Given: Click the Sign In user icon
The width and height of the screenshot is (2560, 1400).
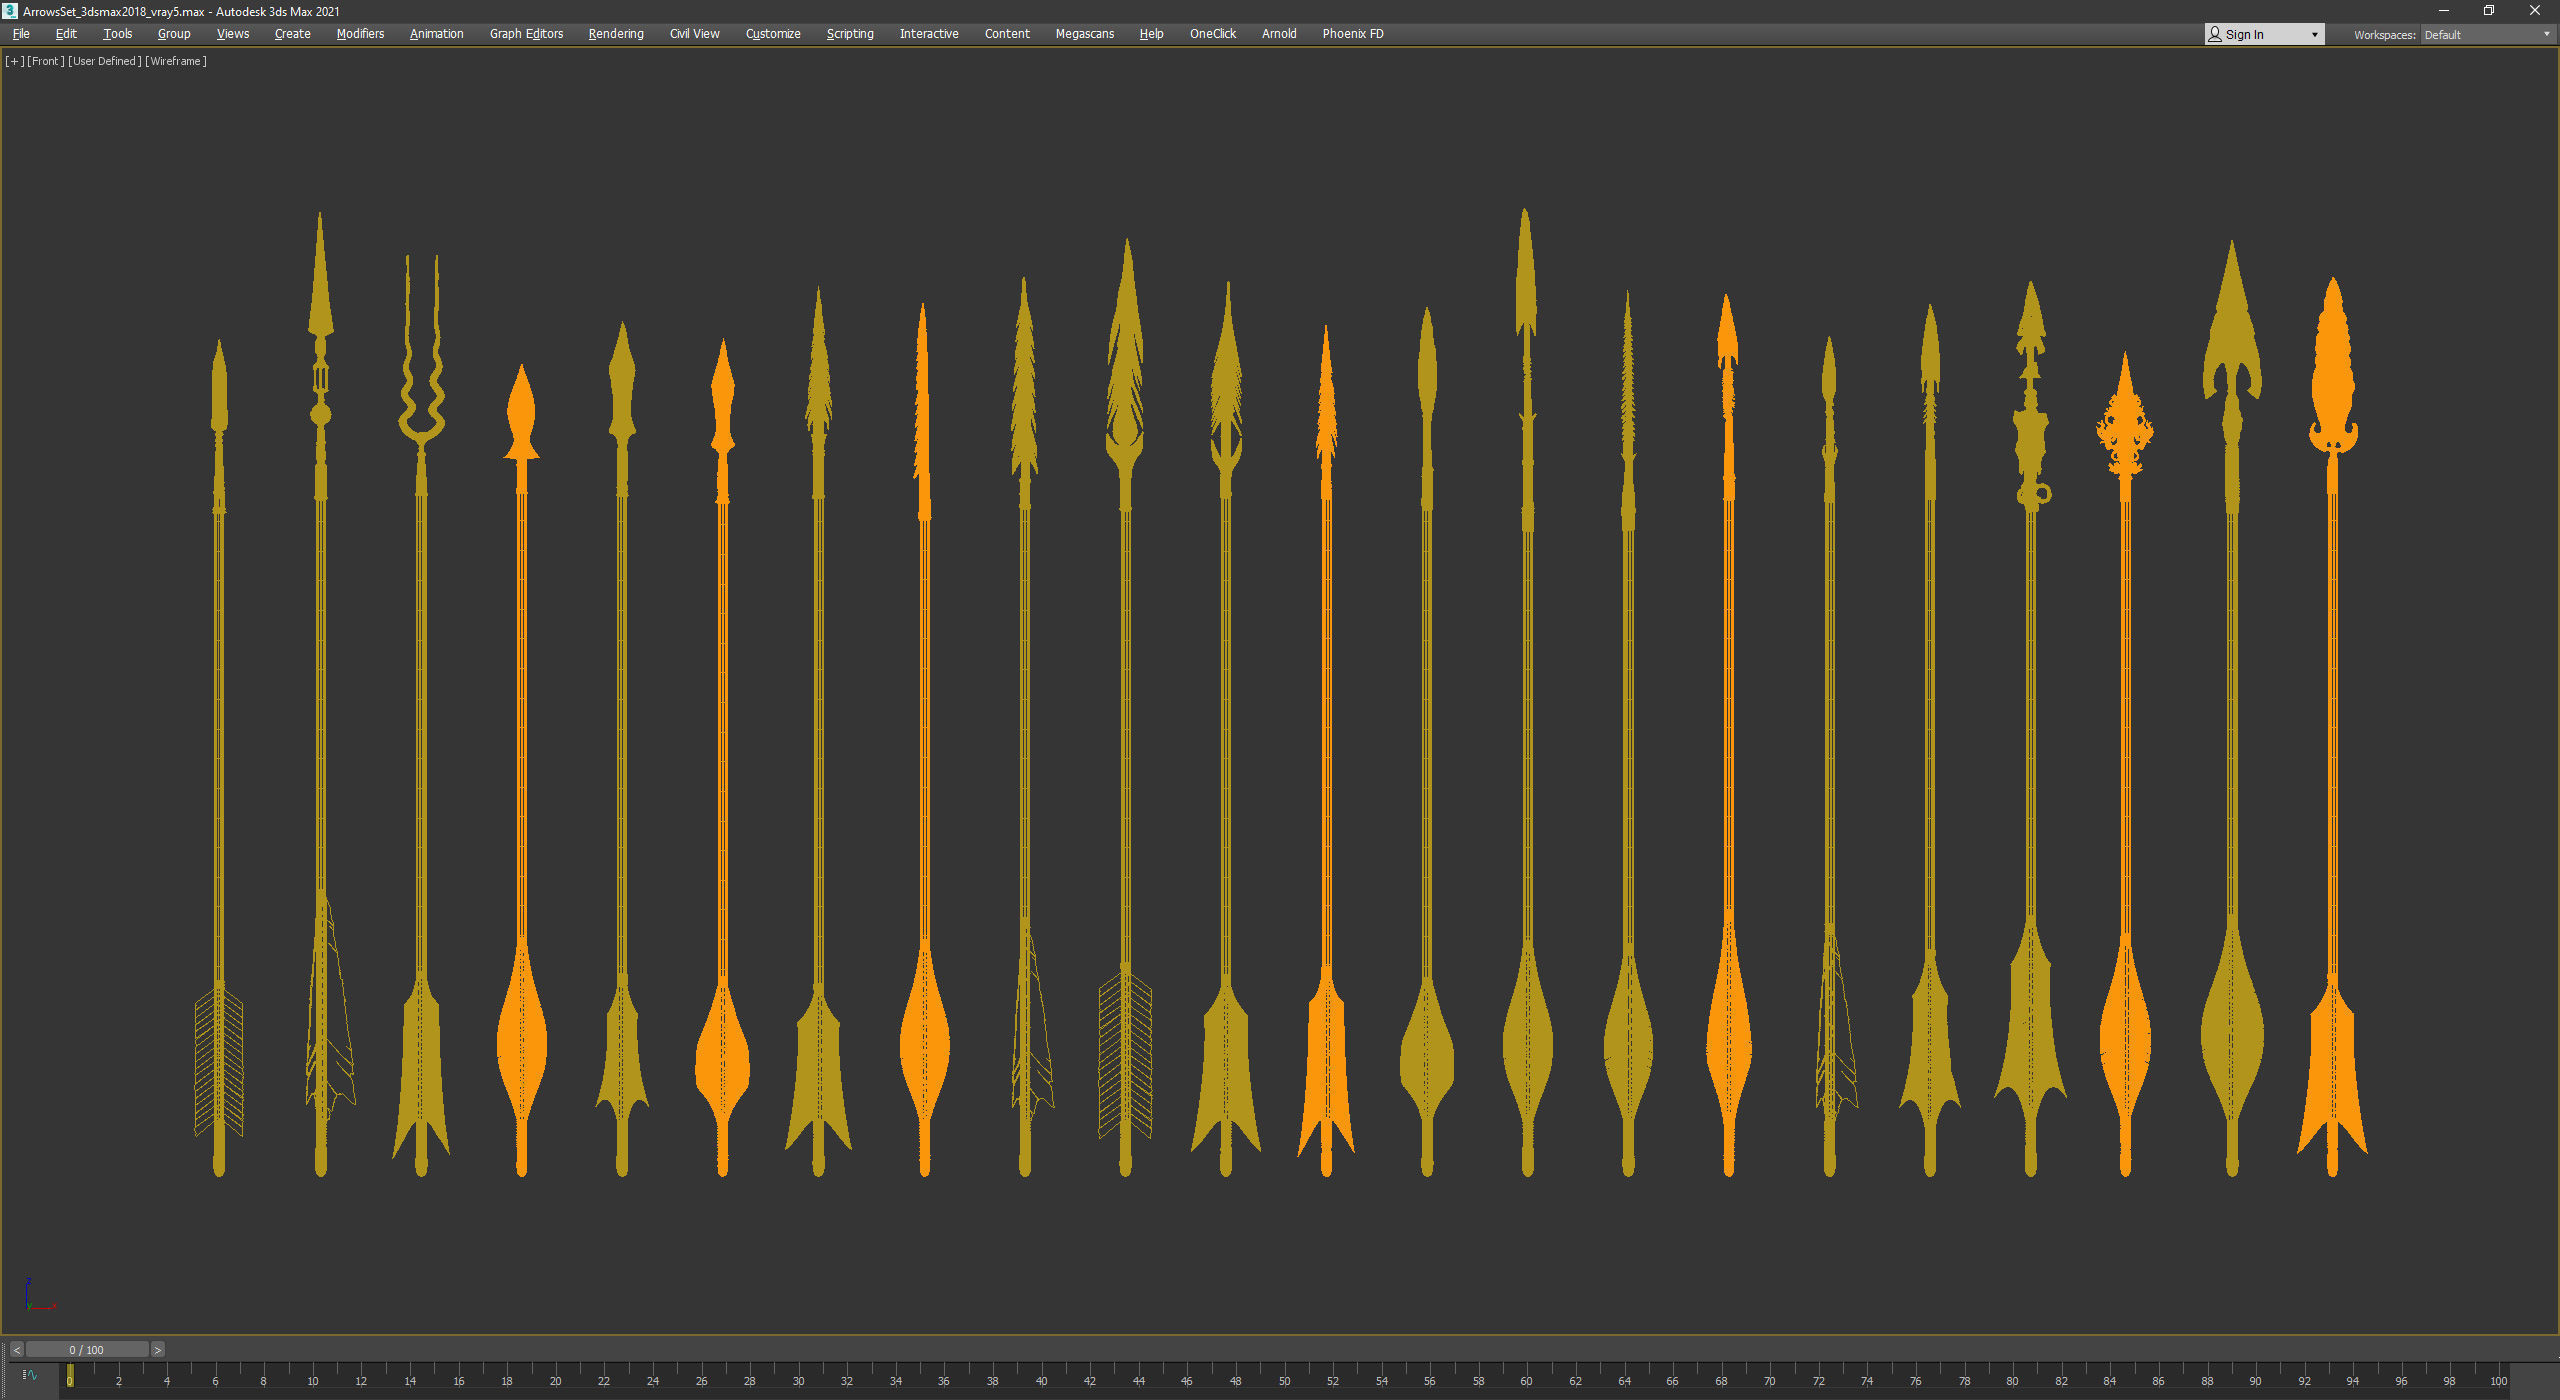Looking at the screenshot, I should coord(2215,34).
